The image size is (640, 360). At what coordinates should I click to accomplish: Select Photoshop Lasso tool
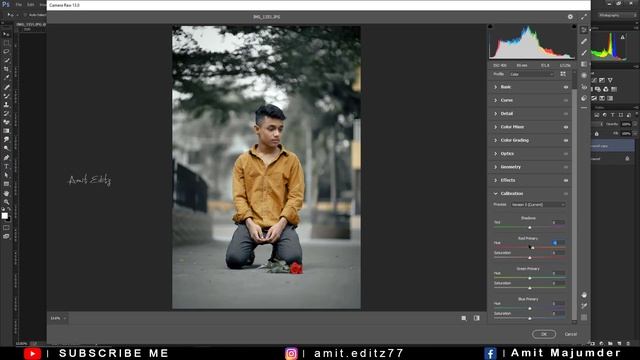pos(6,52)
